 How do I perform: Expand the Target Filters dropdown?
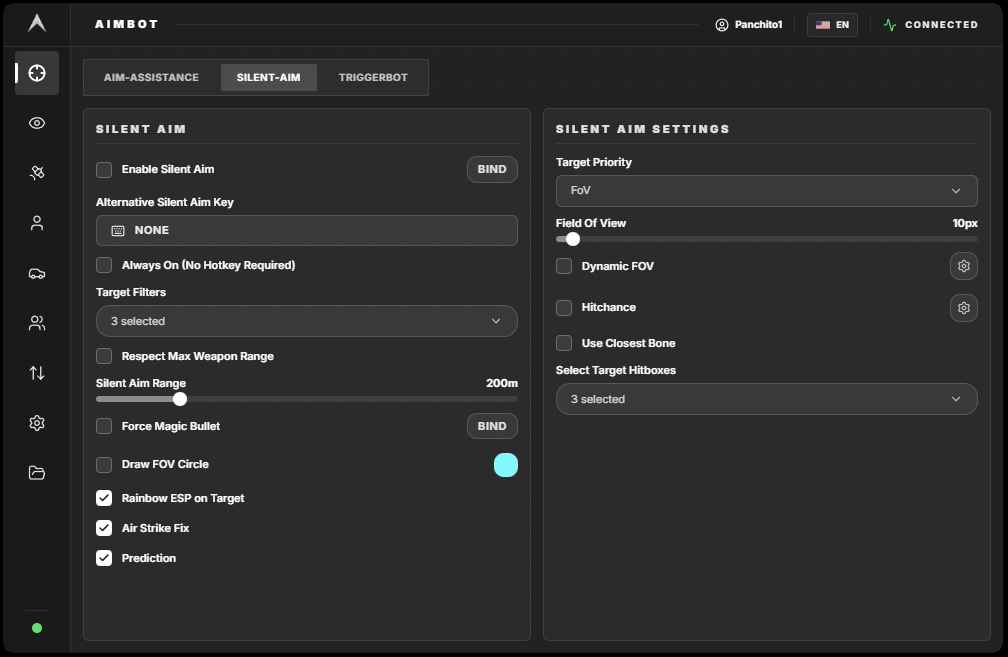307,321
